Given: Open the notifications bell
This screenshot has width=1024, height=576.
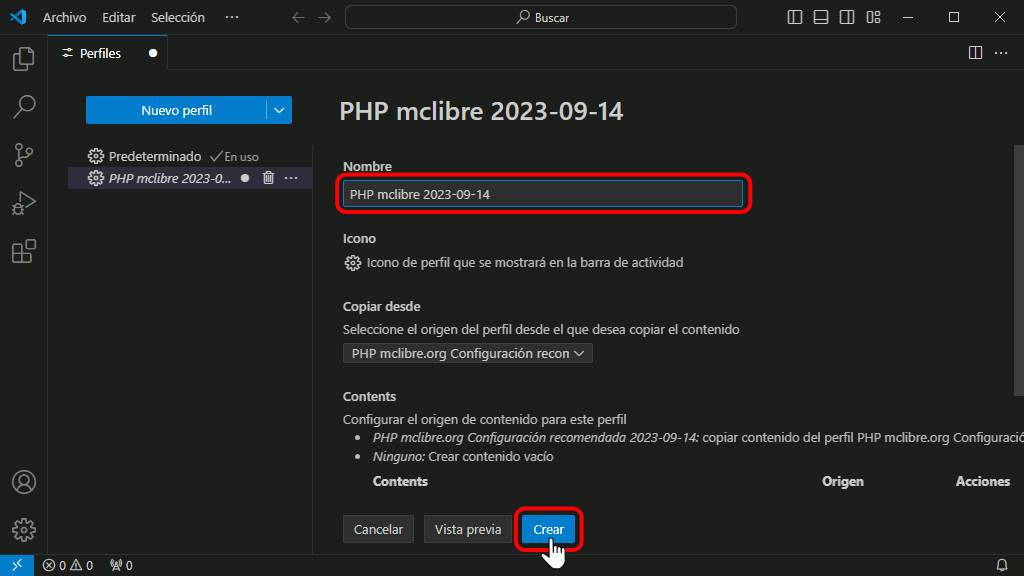Looking at the screenshot, I should pyautogui.click(x=1002, y=565).
